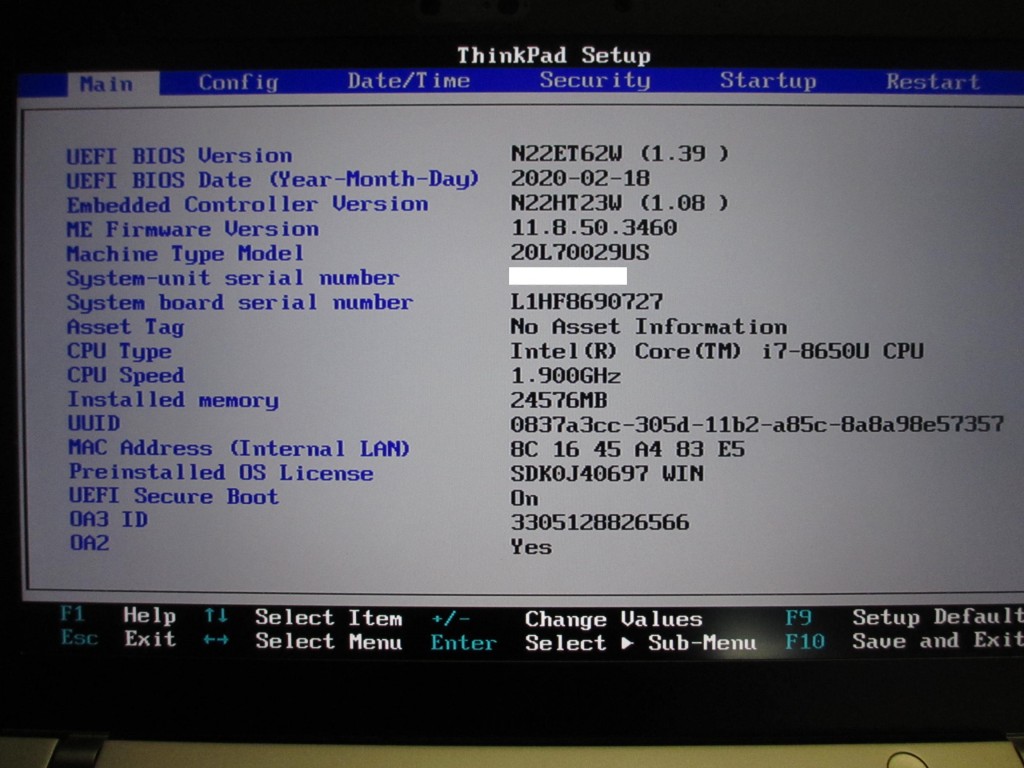Select System-unit serial number label
Viewport: 1024px width, 768px height.
pyautogui.click(x=232, y=278)
